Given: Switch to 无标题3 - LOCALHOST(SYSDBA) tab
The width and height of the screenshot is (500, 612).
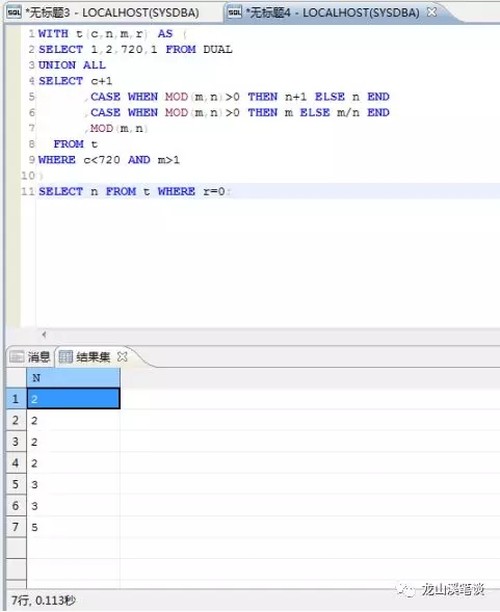Looking at the screenshot, I should click(112, 12).
